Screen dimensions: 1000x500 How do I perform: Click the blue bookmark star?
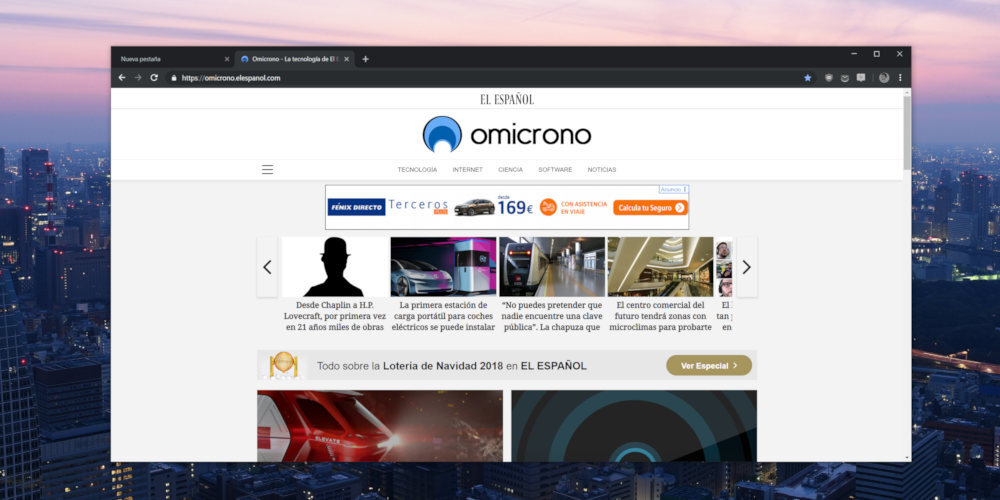pos(807,78)
